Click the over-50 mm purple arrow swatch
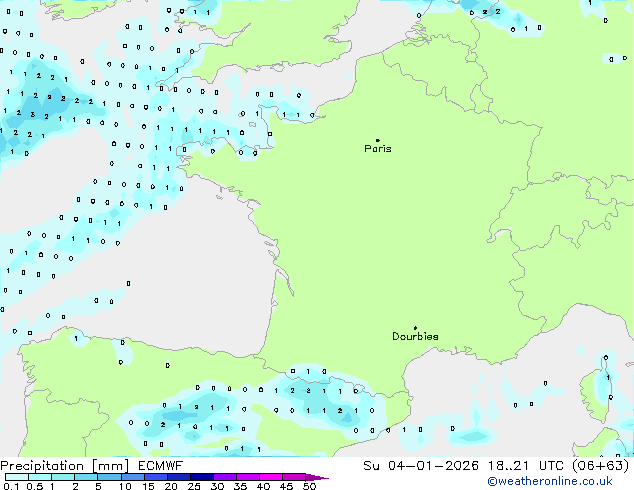This screenshot has width=634, height=490. point(317,477)
